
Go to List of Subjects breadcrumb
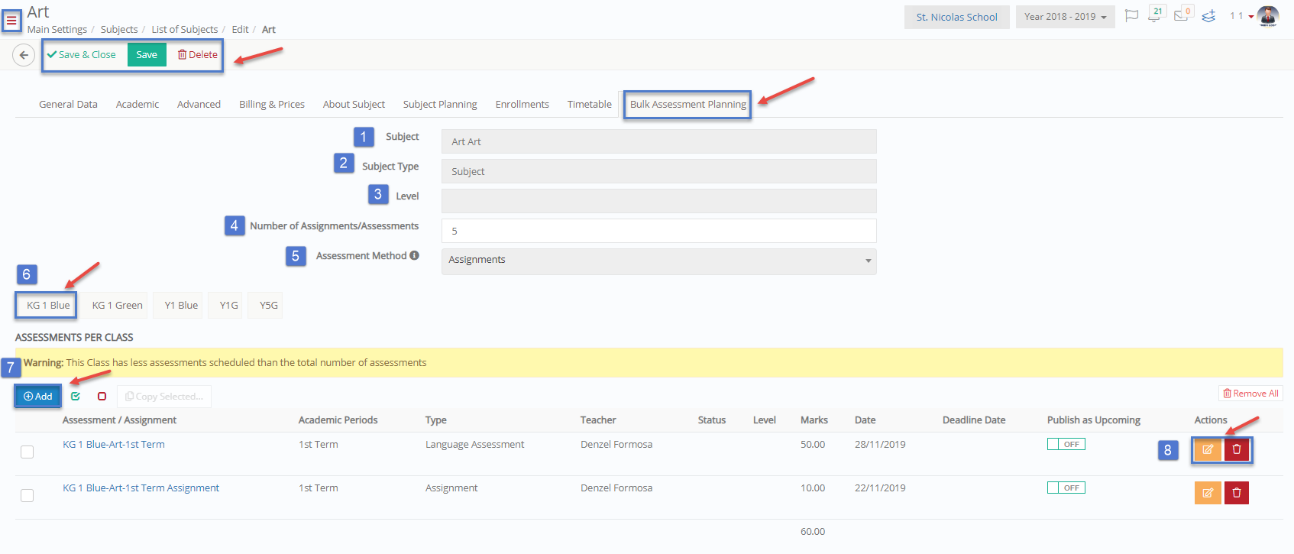coord(185,30)
